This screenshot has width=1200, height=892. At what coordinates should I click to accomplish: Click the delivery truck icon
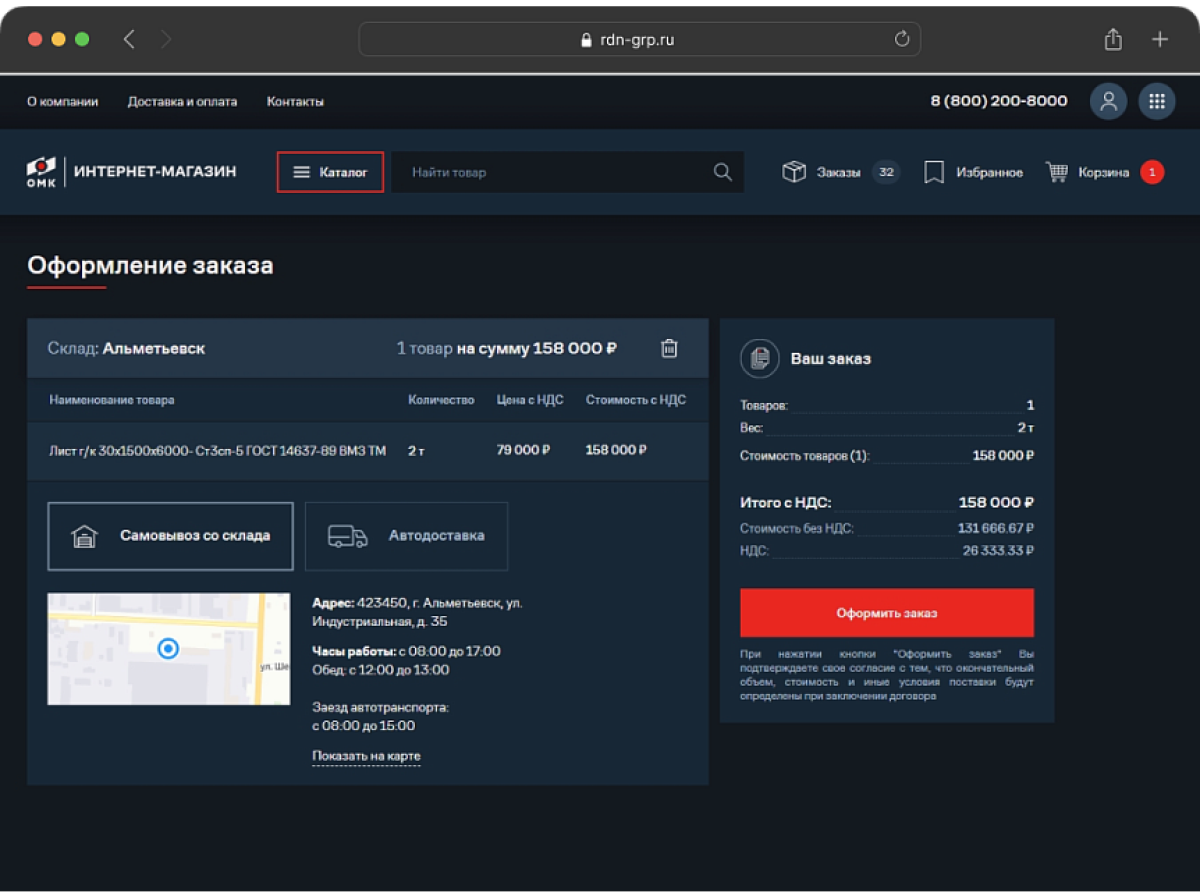(348, 536)
